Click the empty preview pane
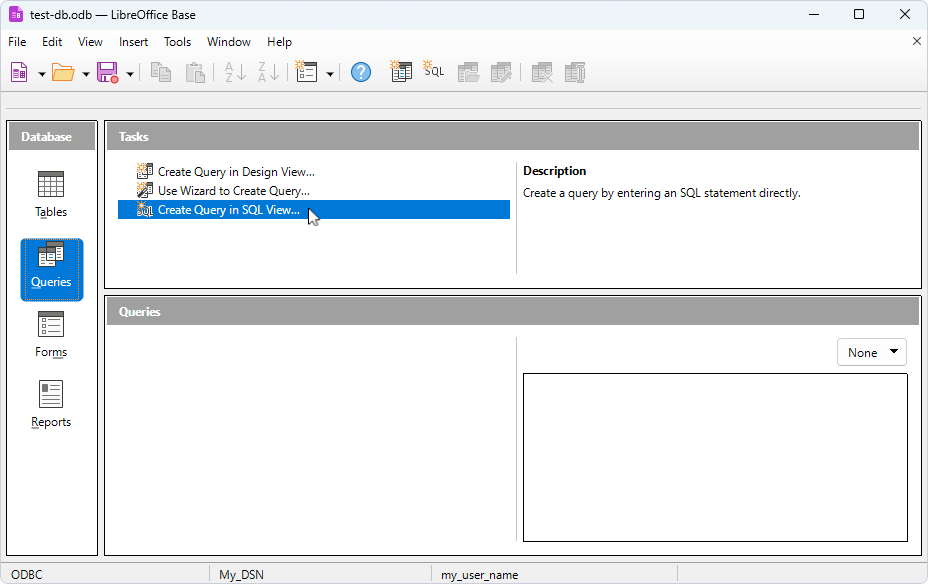 (x=715, y=457)
